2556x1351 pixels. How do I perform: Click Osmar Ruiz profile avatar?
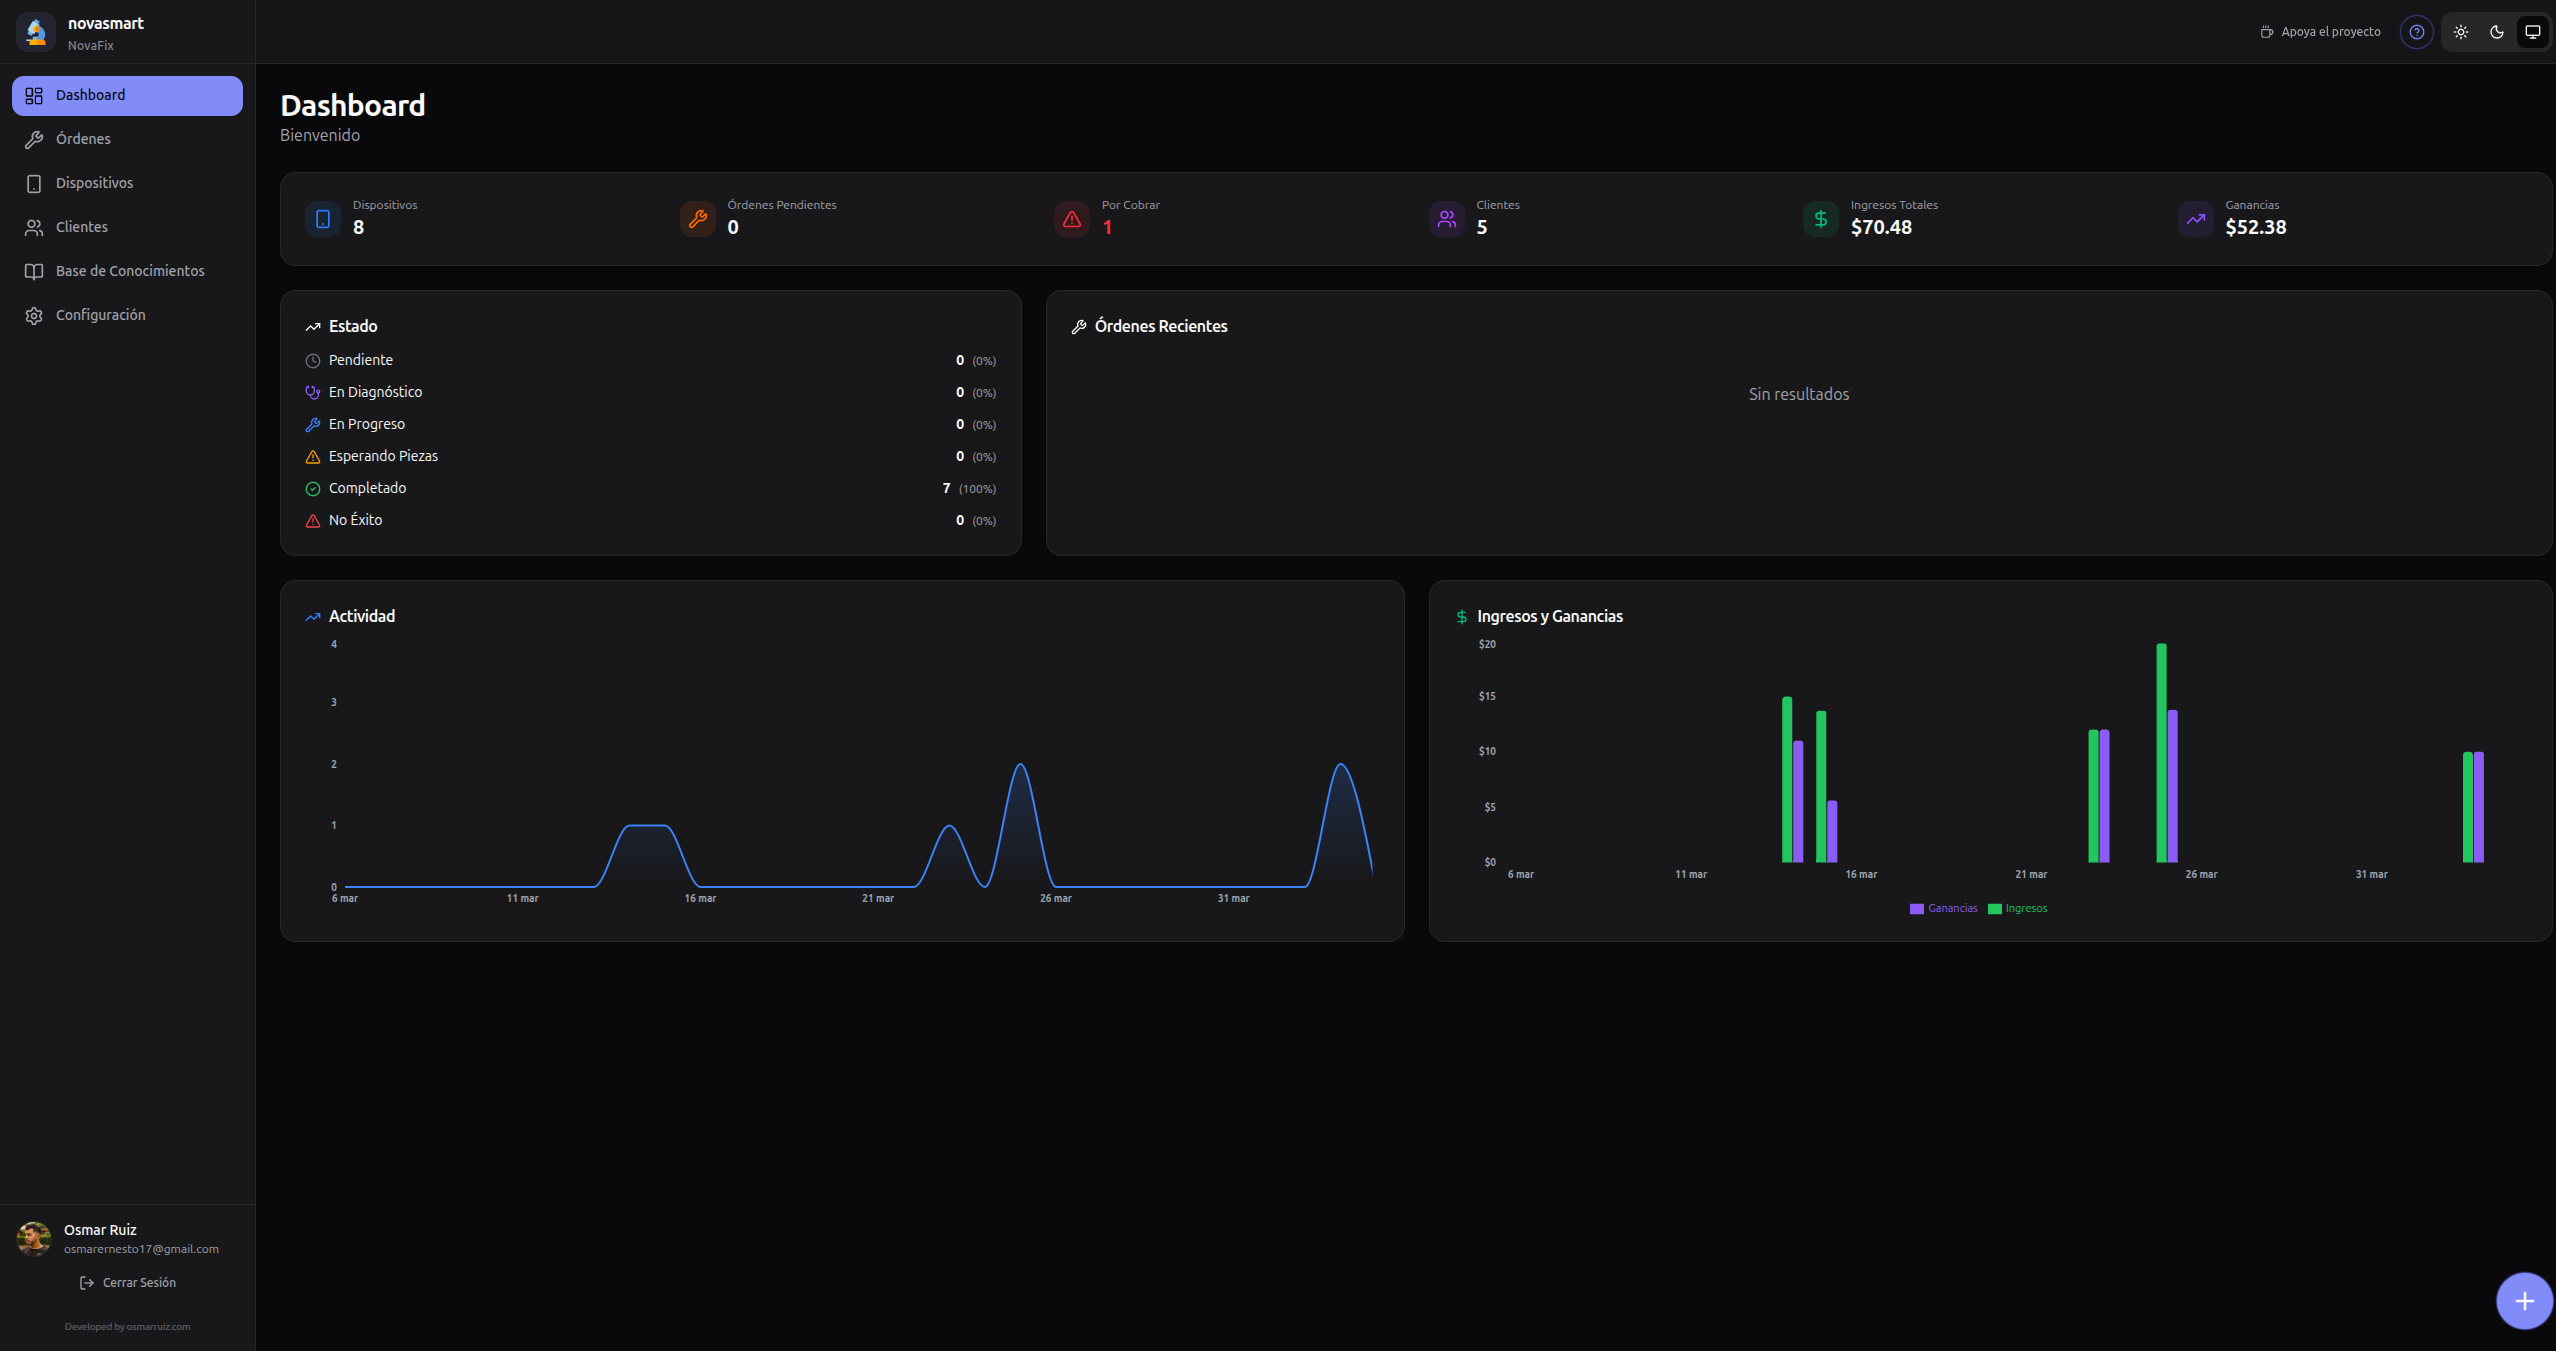coord(34,1239)
